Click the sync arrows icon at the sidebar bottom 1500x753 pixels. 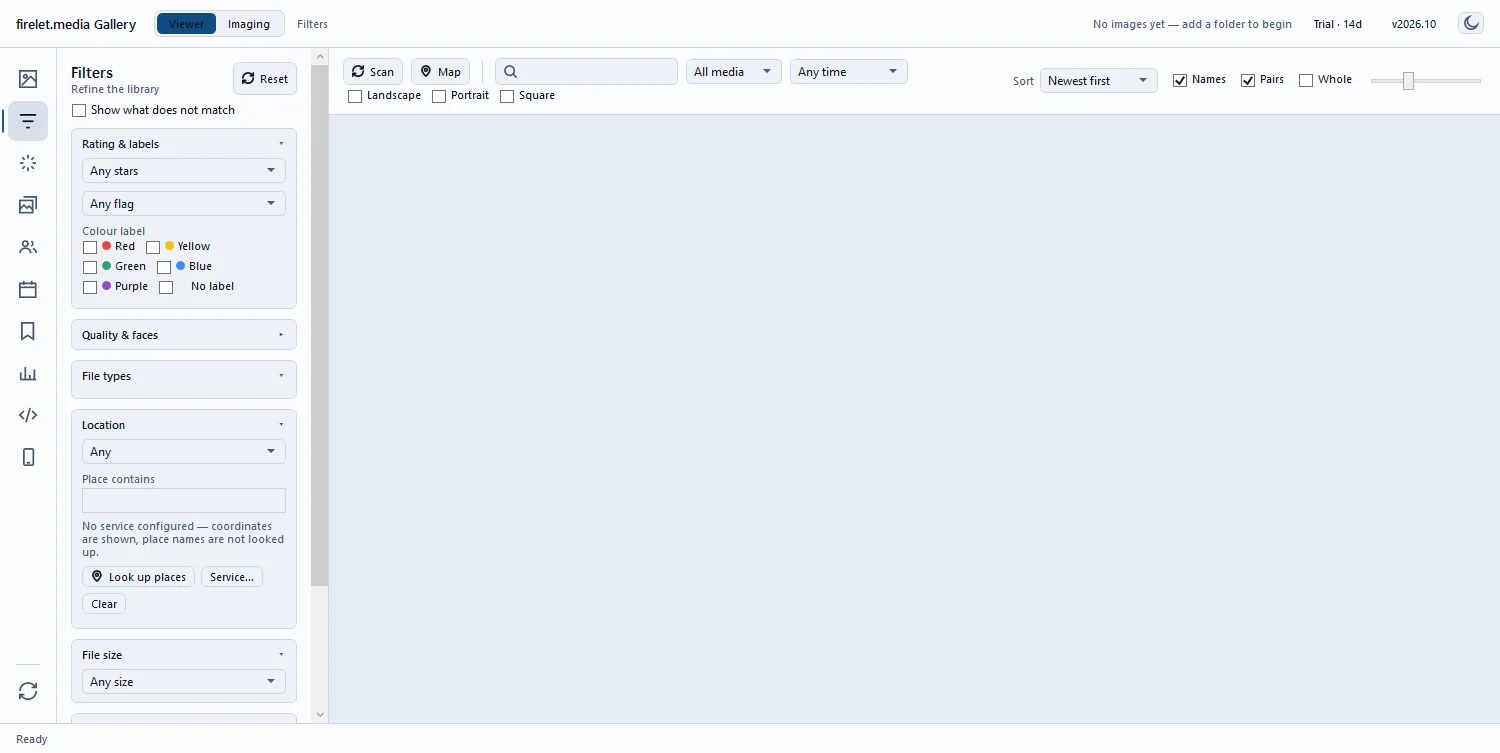pos(28,691)
